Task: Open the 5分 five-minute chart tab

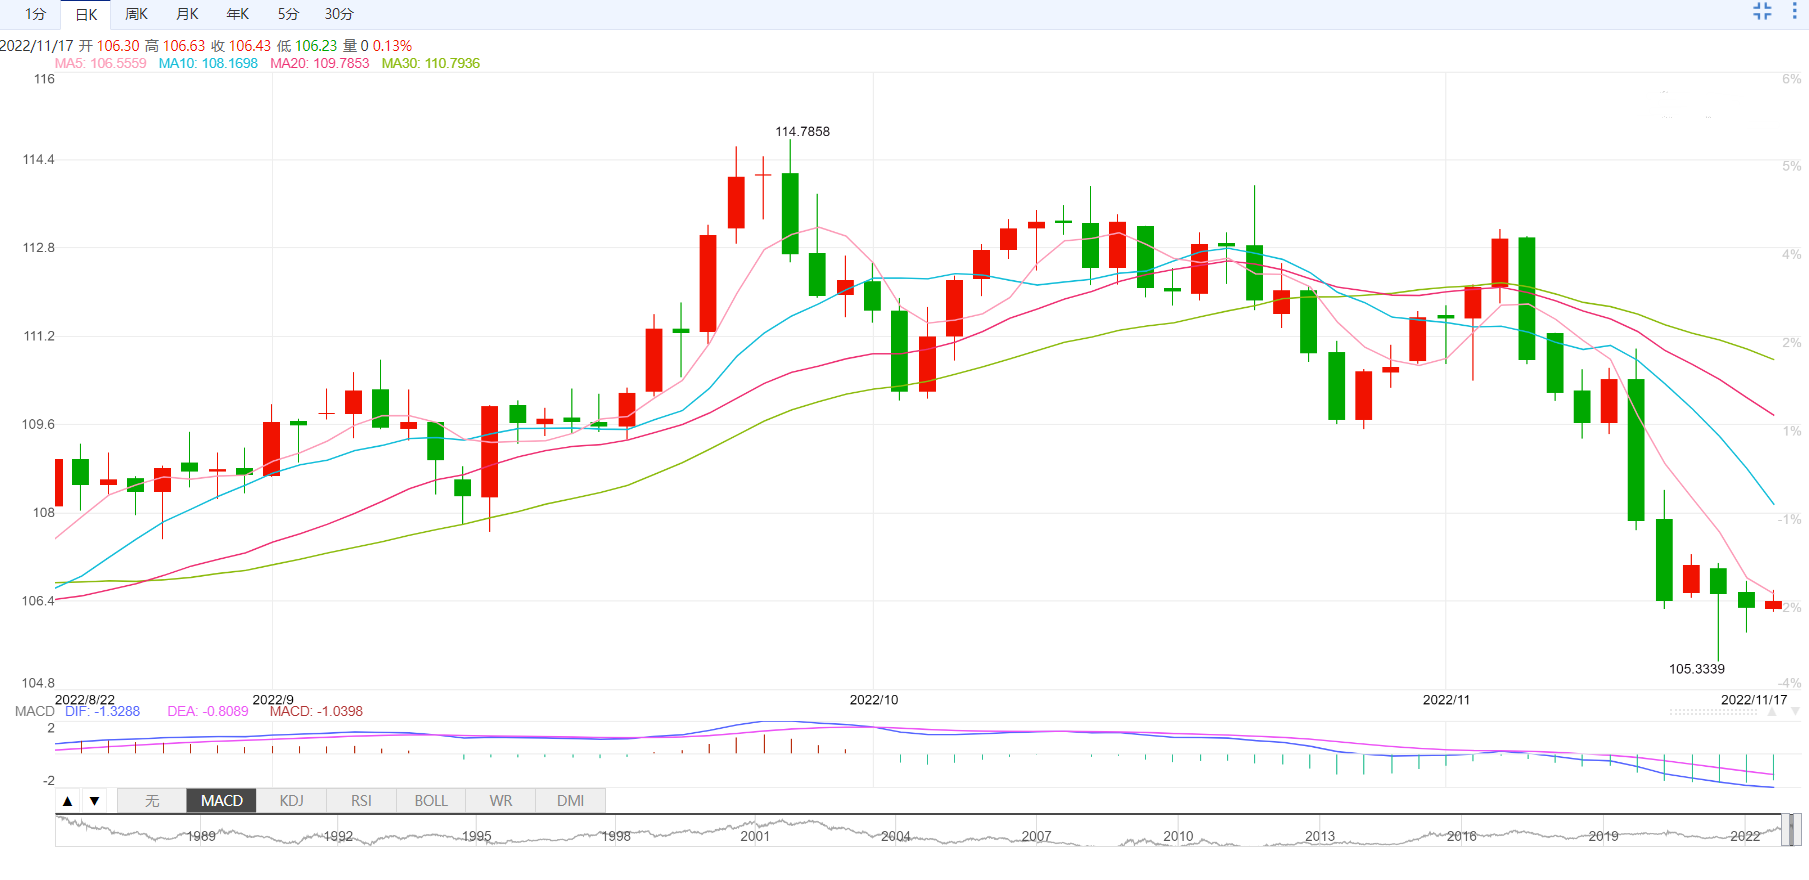Action: 288,14
